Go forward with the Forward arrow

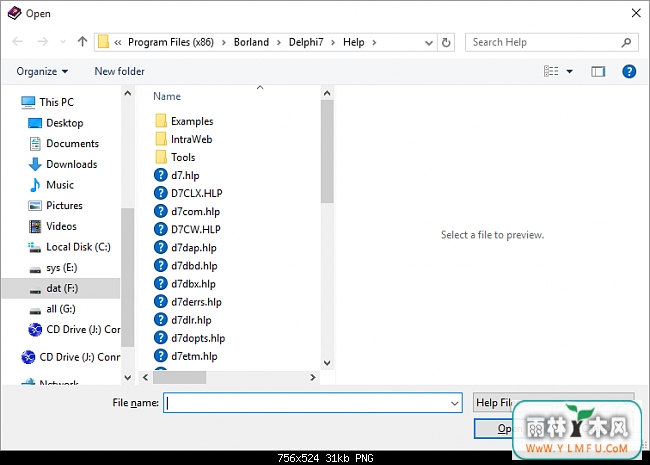pyautogui.click(x=42, y=41)
